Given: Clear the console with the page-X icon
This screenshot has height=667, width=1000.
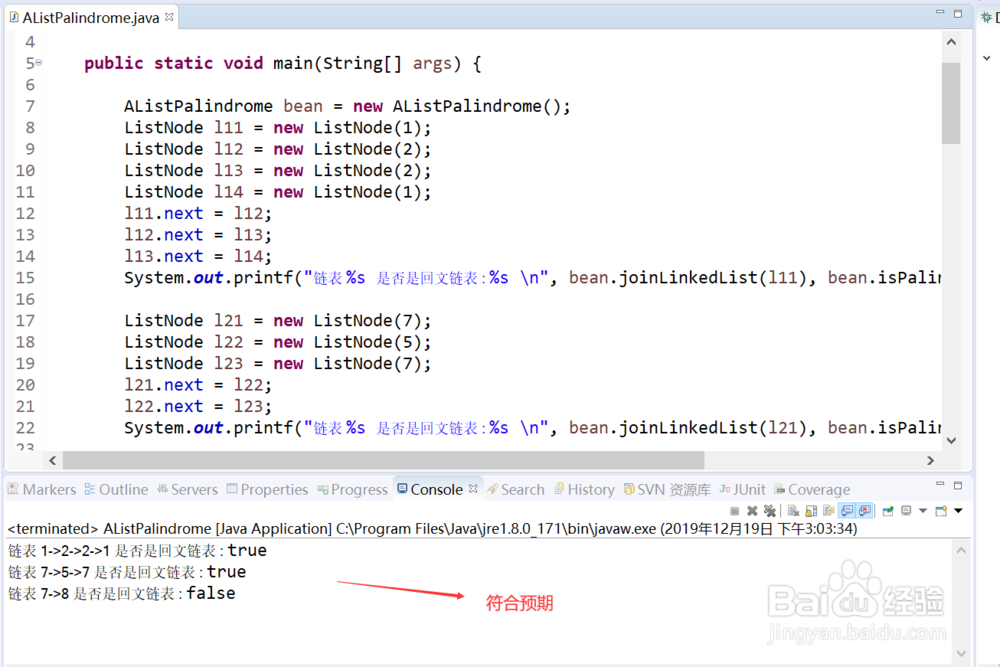Looking at the screenshot, I should (x=793, y=511).
